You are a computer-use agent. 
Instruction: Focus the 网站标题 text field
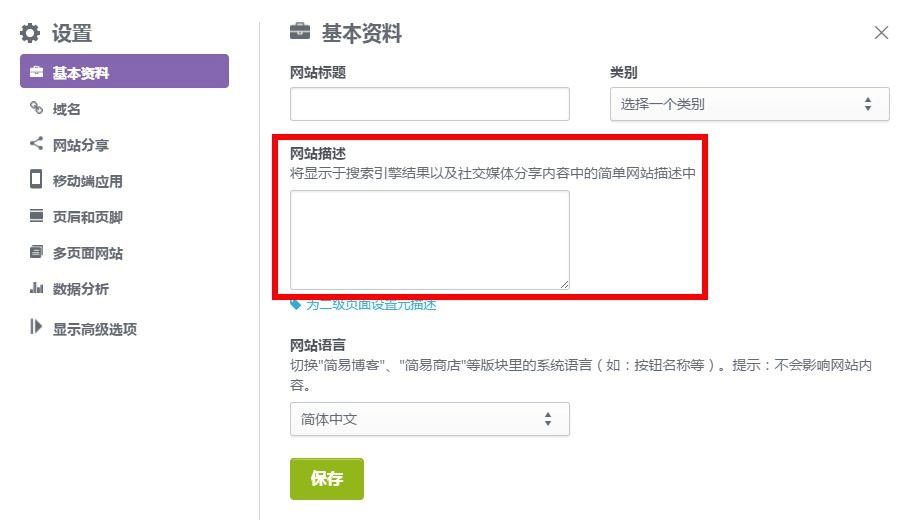click(429, 104)
